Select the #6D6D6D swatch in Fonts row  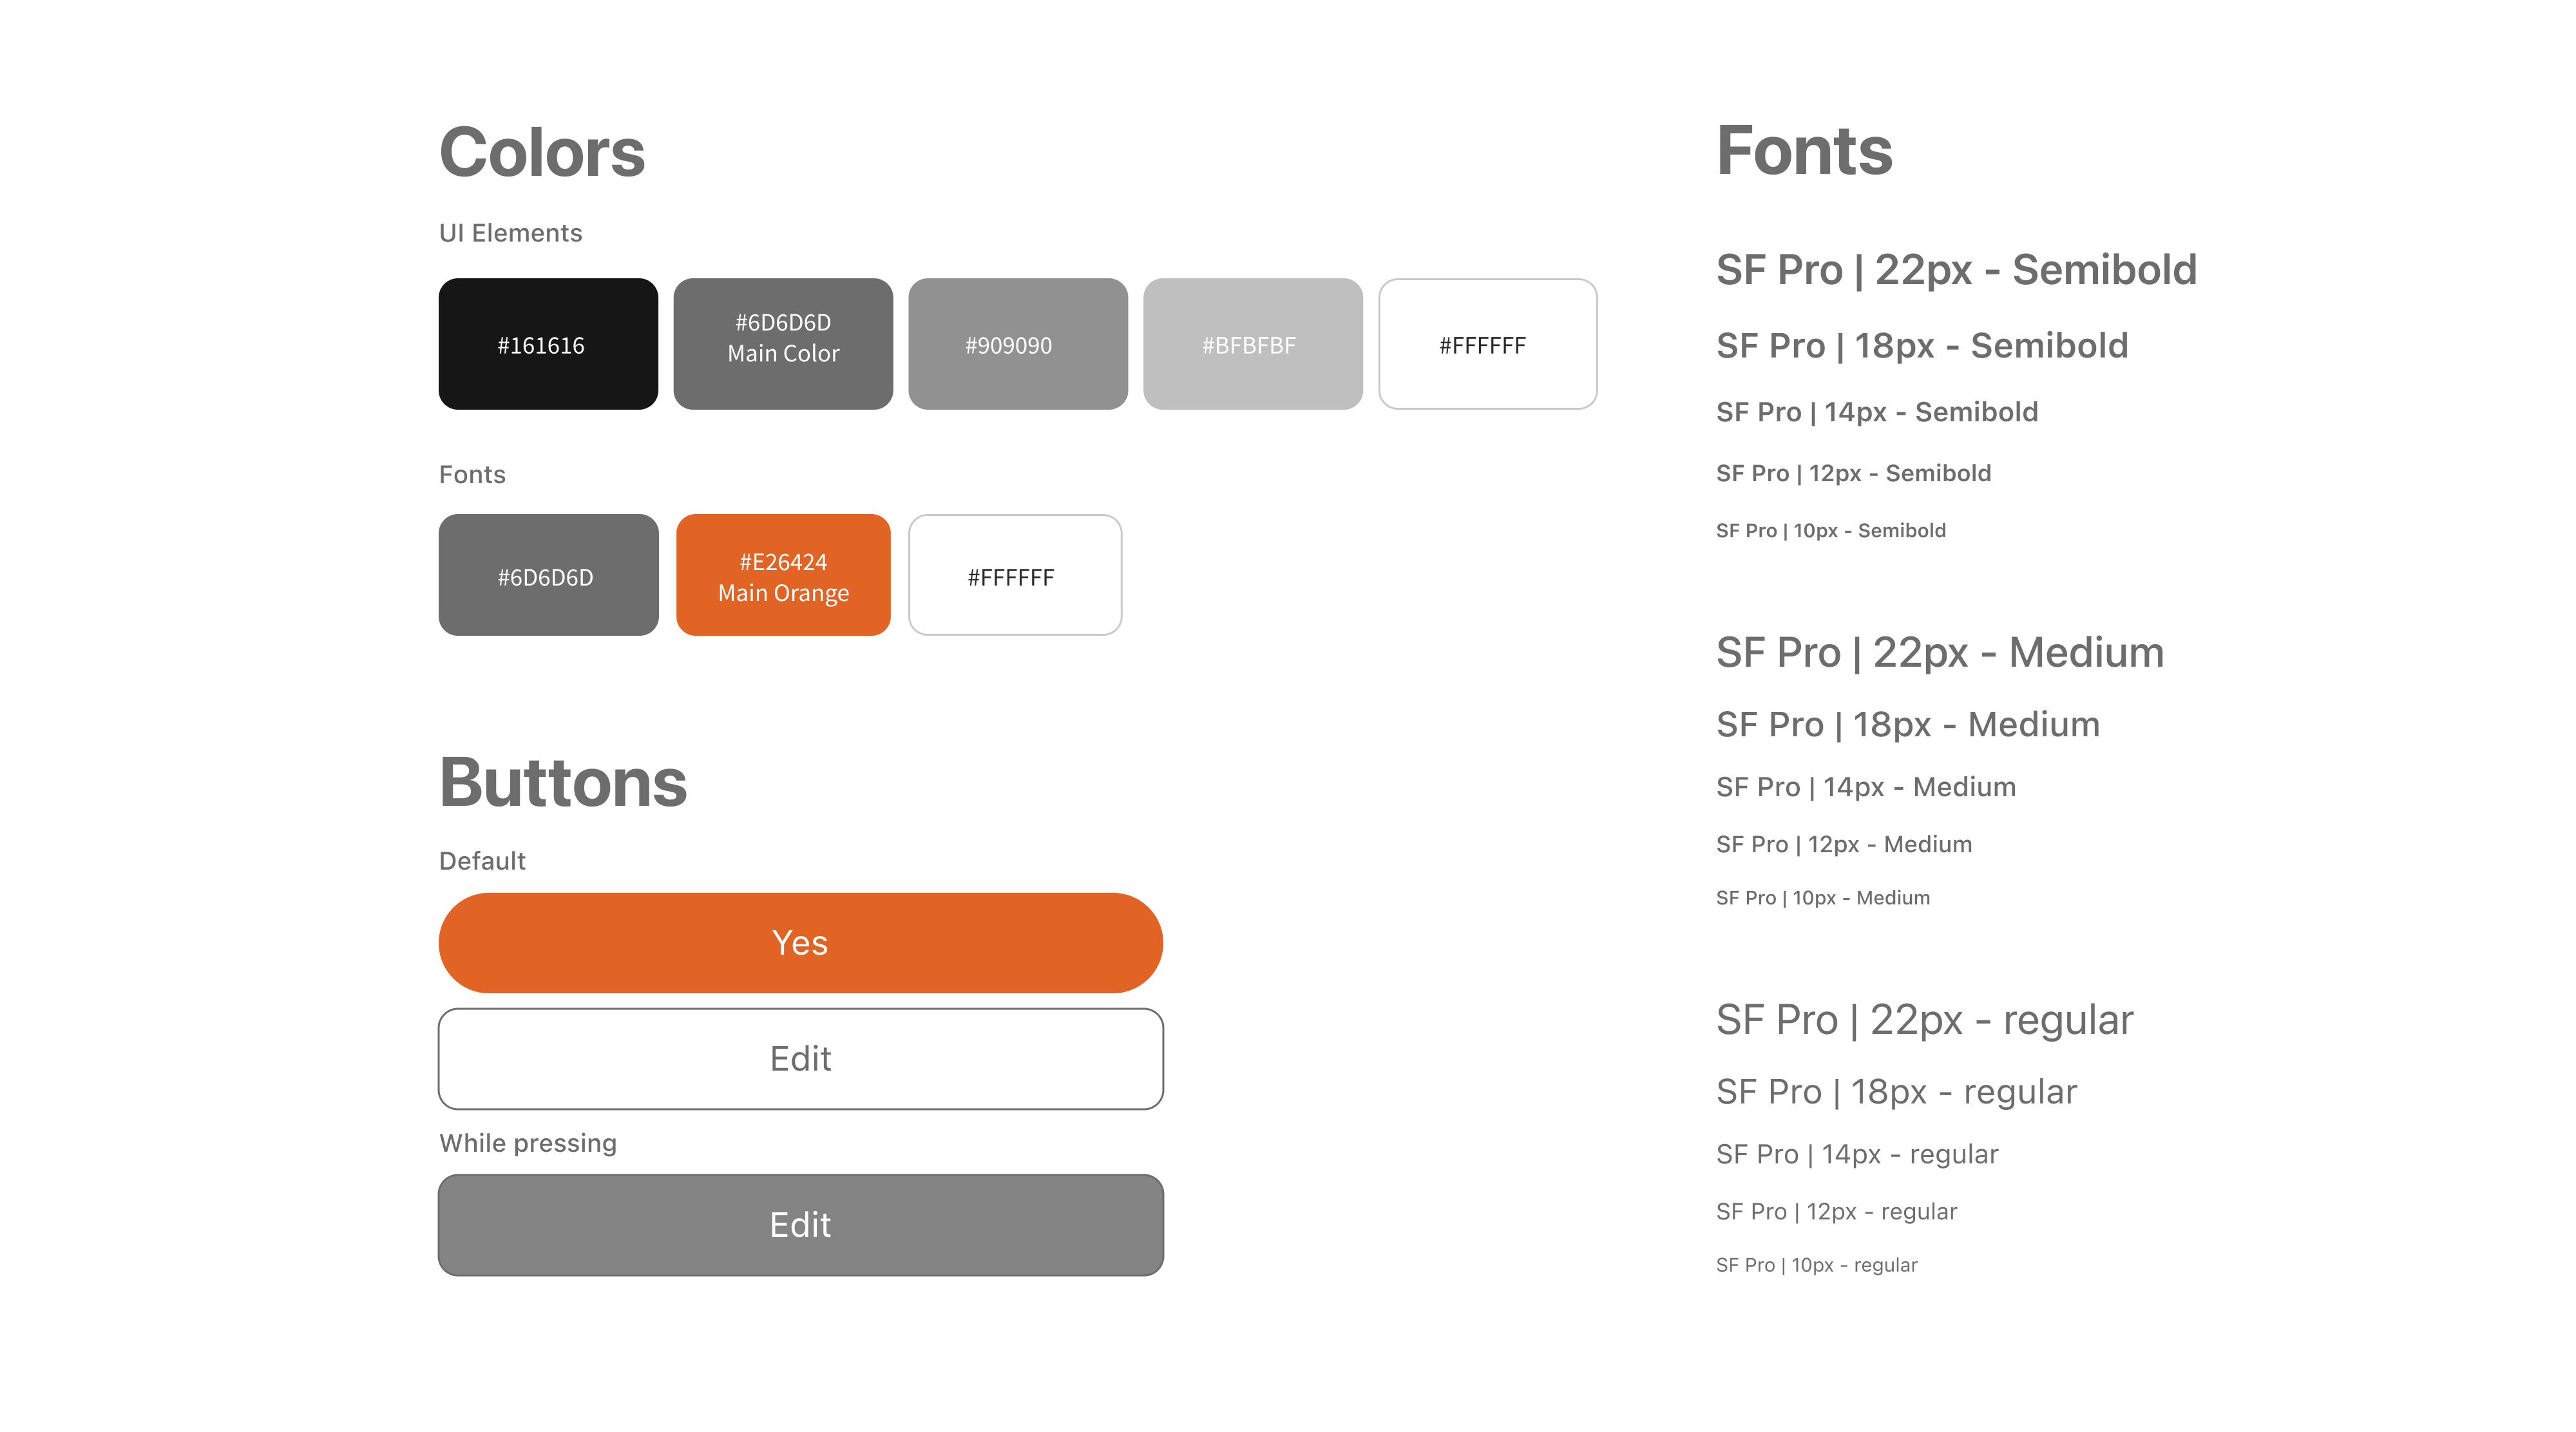(x=548, y=575)
